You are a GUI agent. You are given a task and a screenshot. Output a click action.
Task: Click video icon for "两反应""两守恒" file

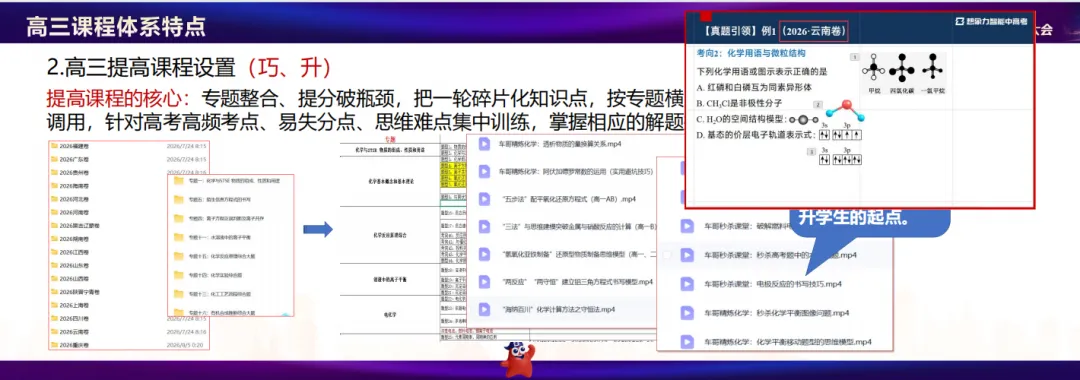click(484, 282)
